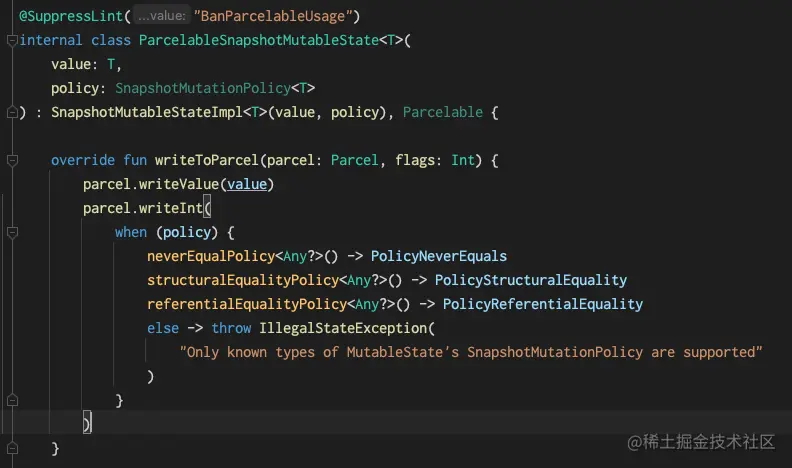Click the PolicyNeverEquals constant
Image resolution: width=792 pixels, height=468 pixels.
pos(438,256)
